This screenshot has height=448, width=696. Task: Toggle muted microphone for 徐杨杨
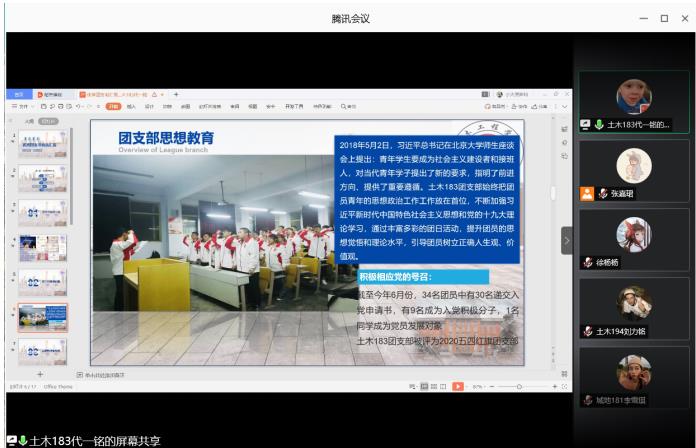pos(588,263)
